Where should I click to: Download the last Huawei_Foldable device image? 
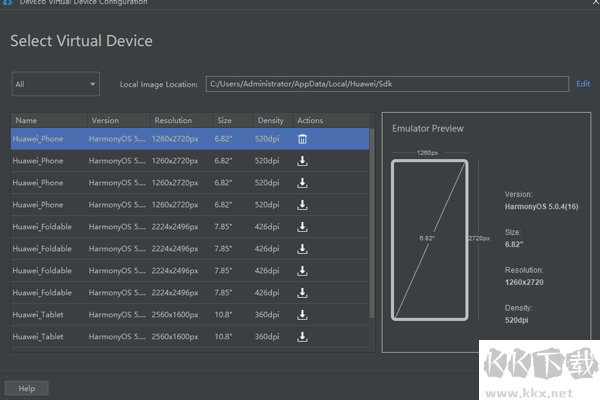click(302, 293)
